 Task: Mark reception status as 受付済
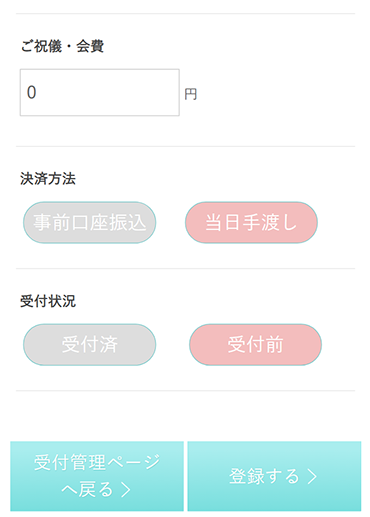coord(89,345)
